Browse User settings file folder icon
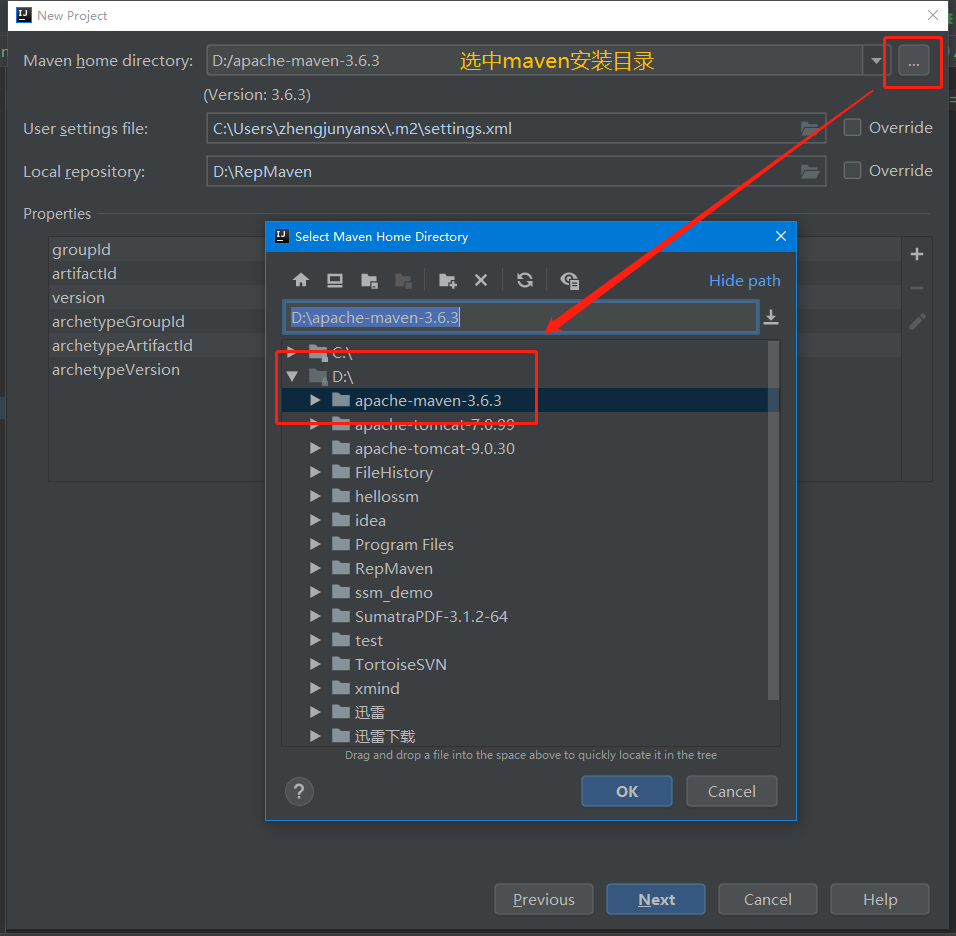956x936 pixels. tap(809, 129)
